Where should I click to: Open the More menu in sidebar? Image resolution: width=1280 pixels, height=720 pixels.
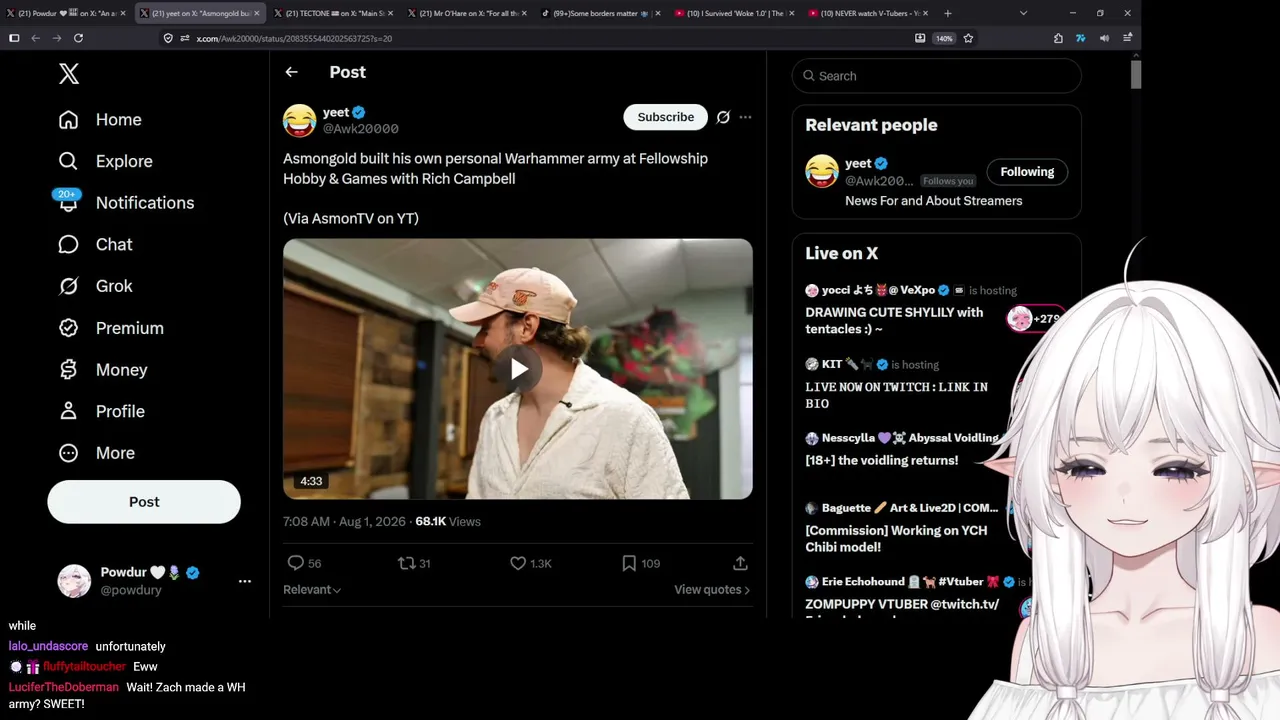96,453
